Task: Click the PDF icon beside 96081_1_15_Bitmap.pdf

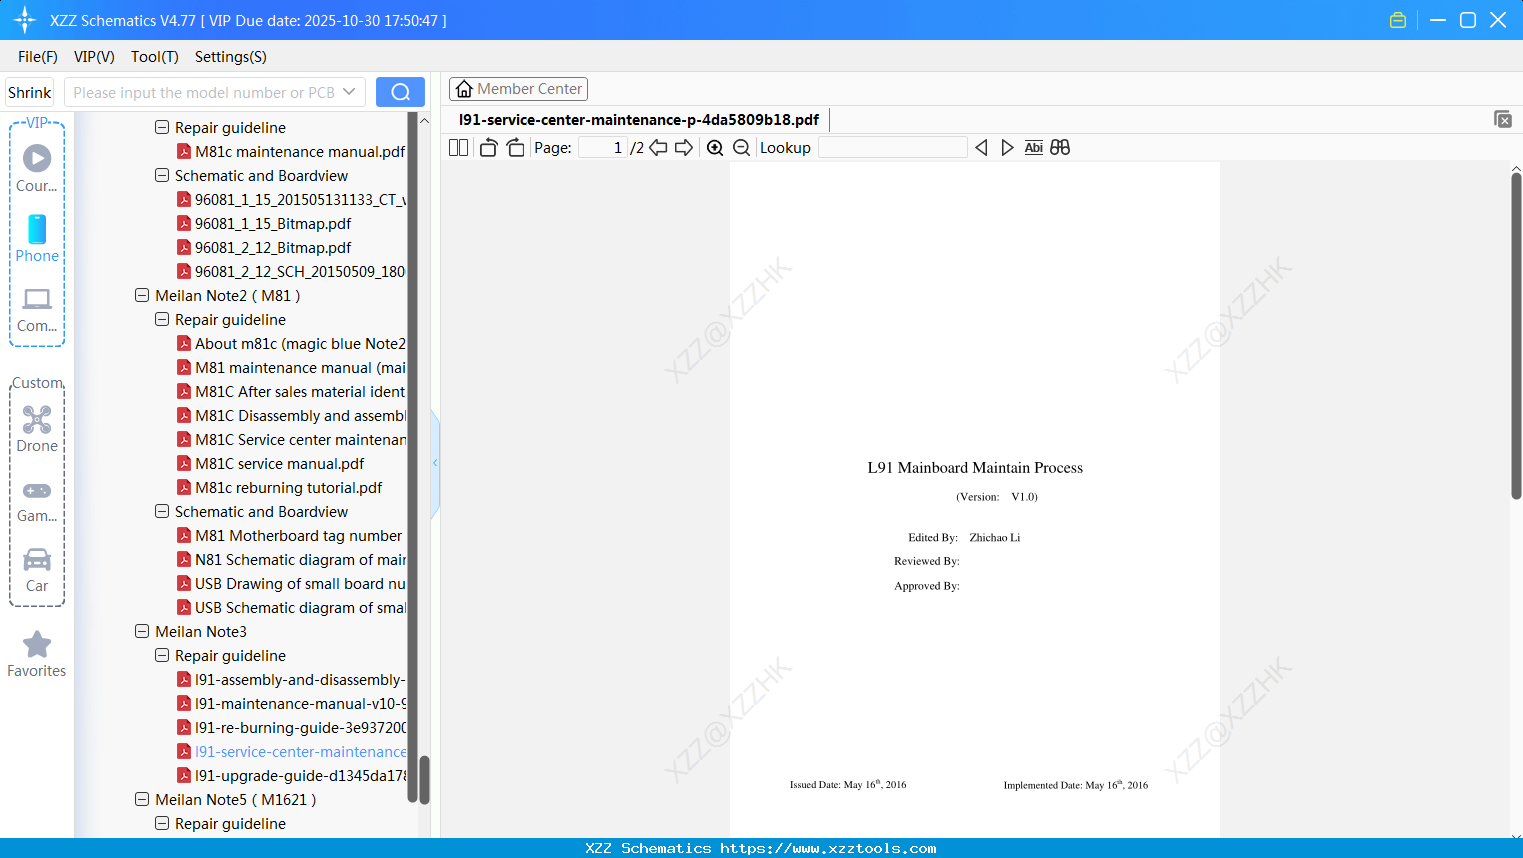Action: (x=184, y=224)
